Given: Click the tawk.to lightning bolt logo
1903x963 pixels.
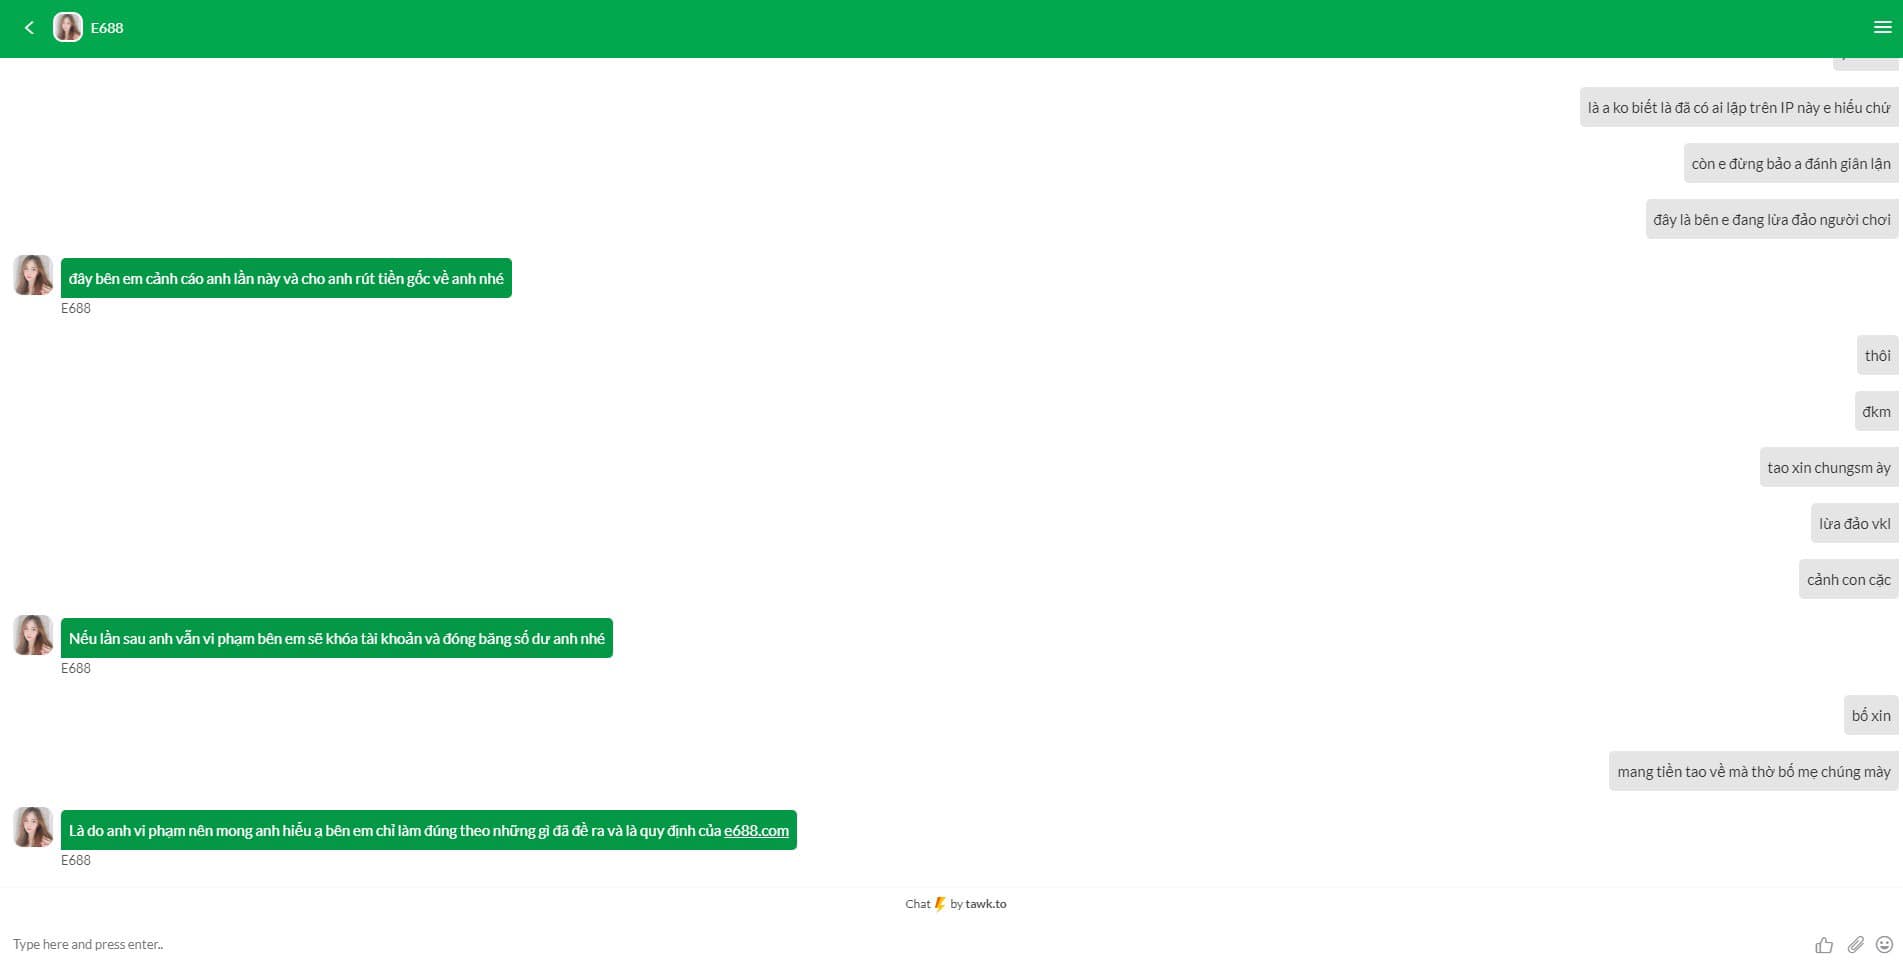Looking at the screenshot, I should [x=940, y=904].
